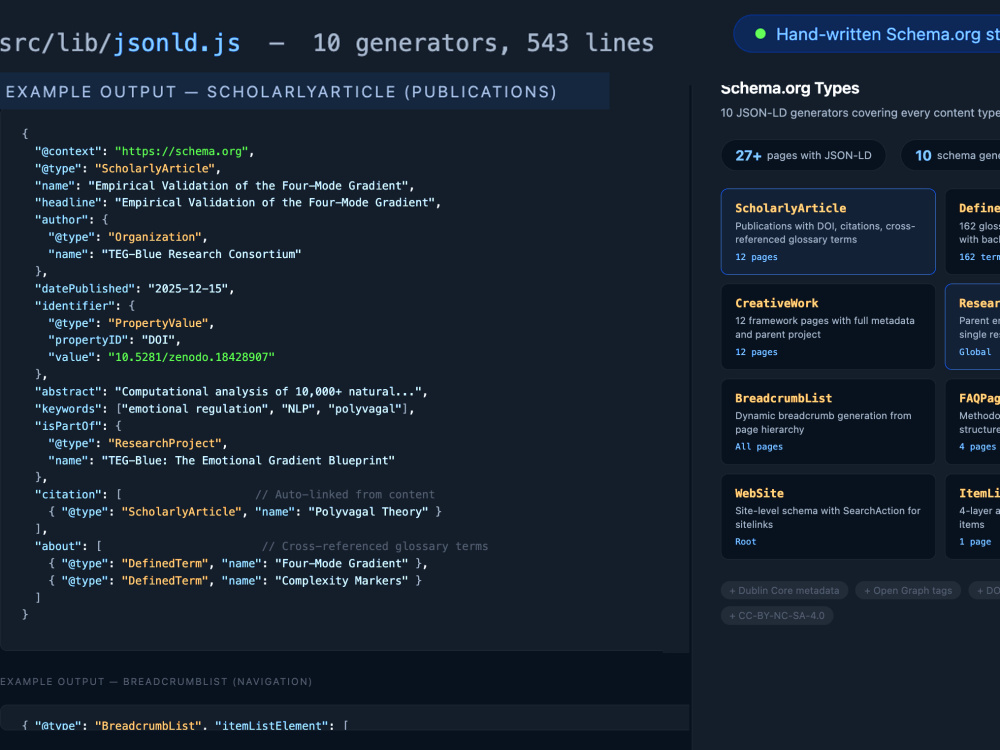
Task: Click the '+ Open Graph tags' tag
Action: pyautogui.click(x=908, y=591)
